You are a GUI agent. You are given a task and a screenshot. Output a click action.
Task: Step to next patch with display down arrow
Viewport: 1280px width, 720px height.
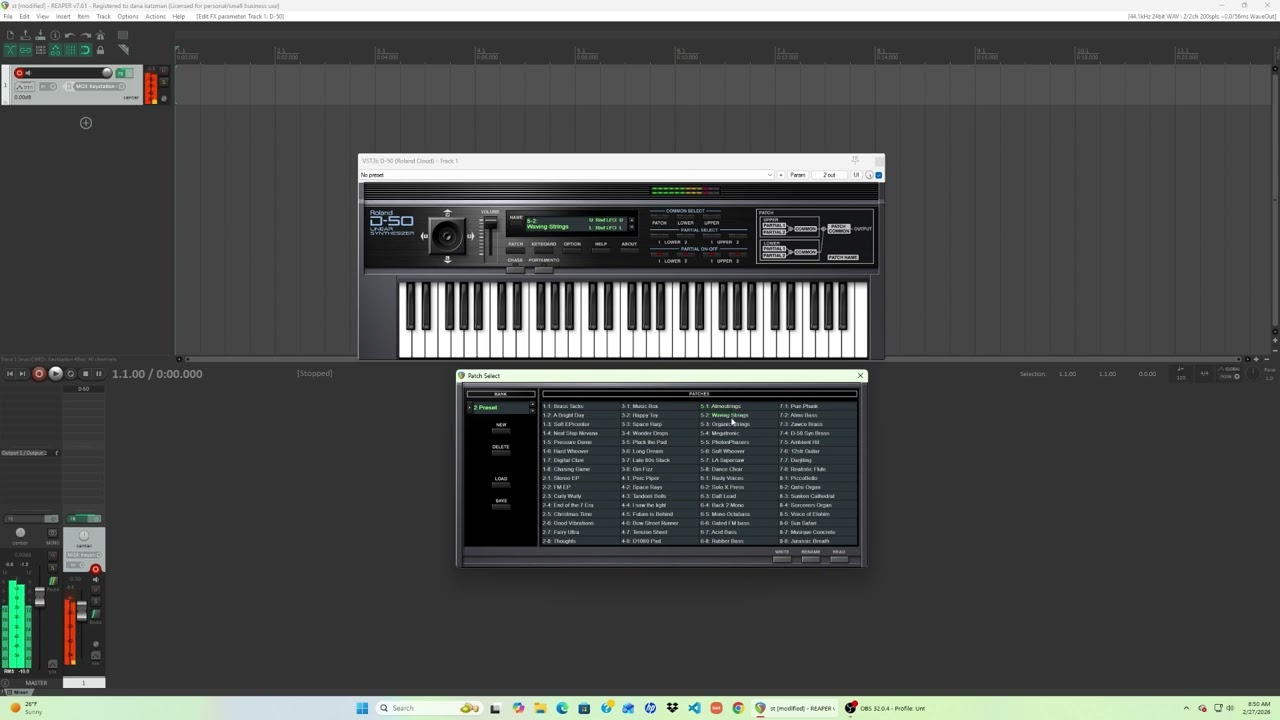coord(631,227)
